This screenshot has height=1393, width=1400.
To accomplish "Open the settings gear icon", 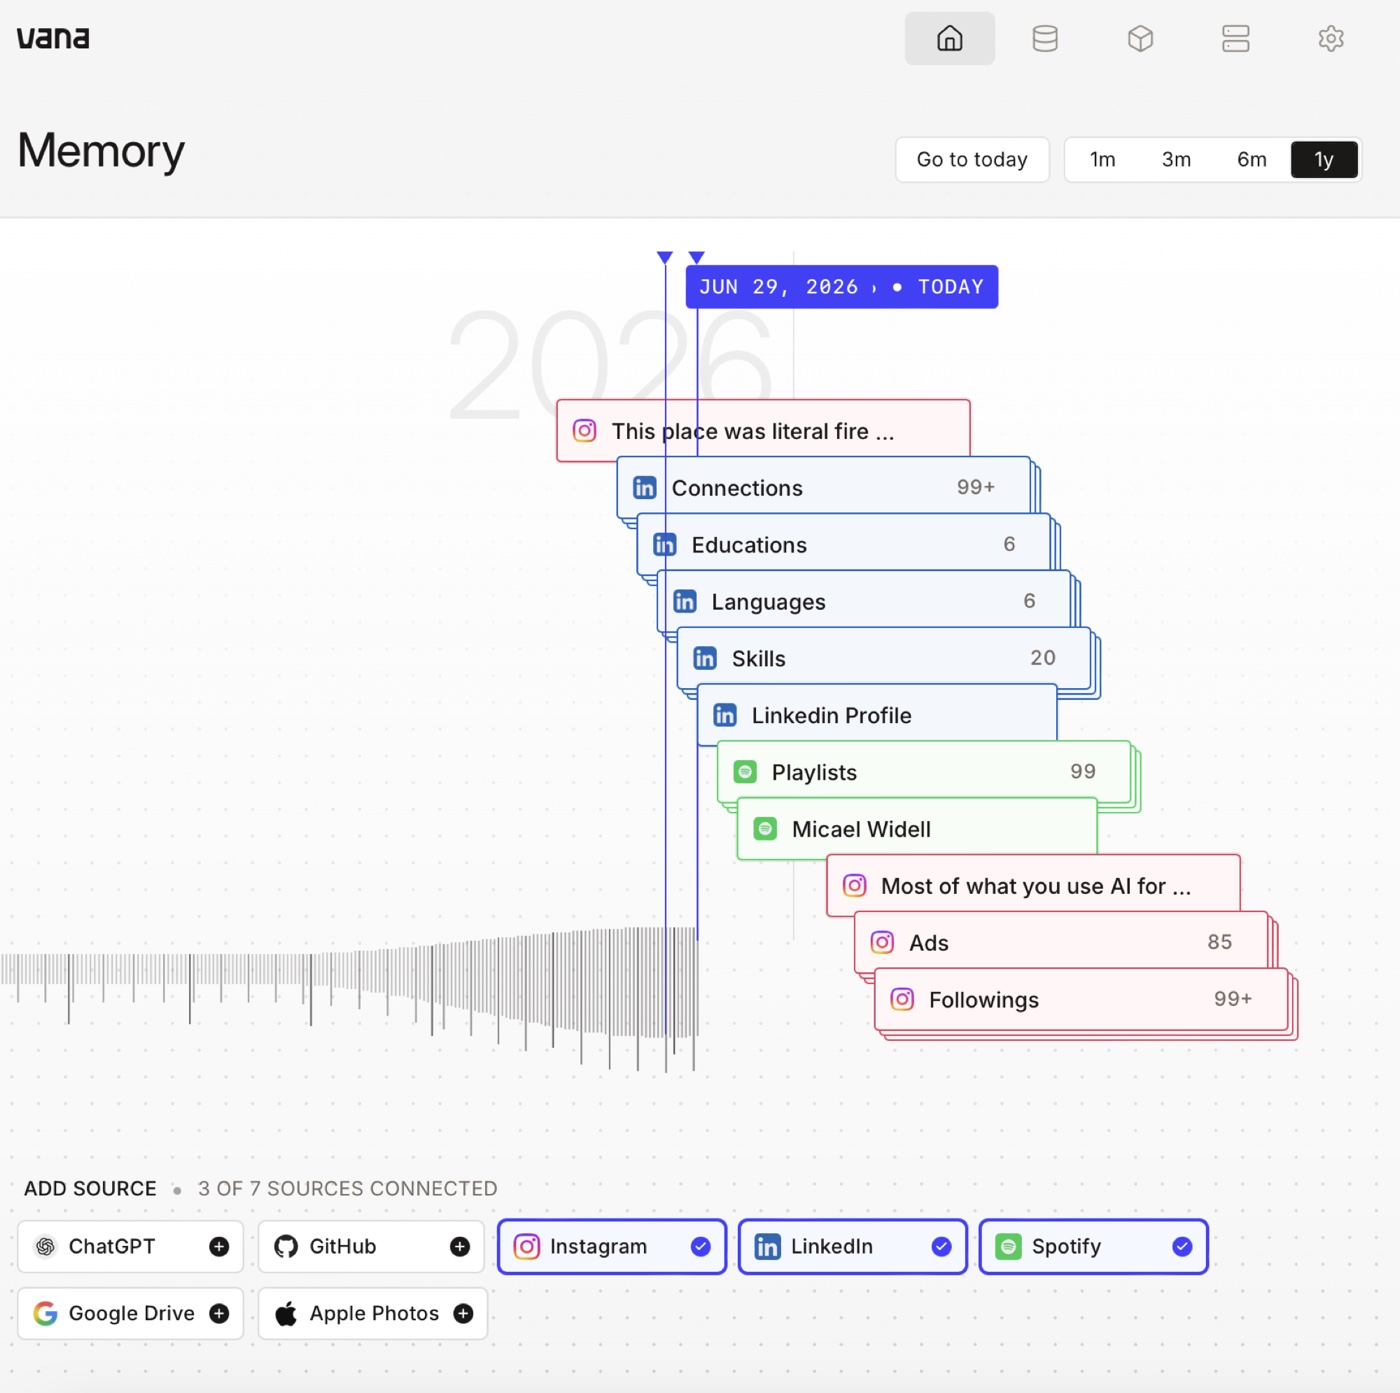I will tap(1331, 38).
